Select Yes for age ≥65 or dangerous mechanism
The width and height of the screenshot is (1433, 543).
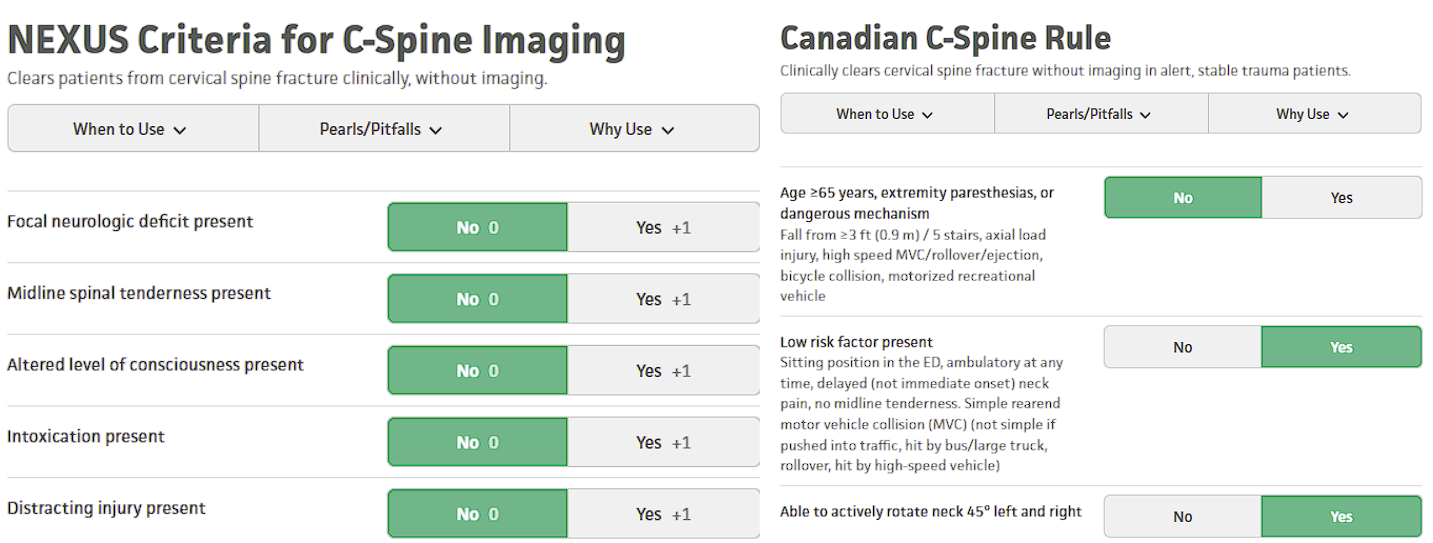1341,198
